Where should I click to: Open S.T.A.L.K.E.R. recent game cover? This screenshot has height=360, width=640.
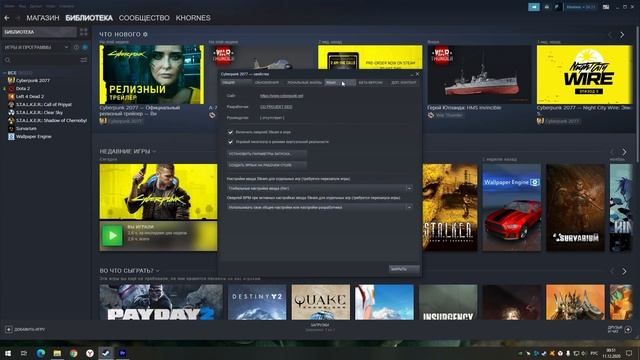pyautogui.click(x=450, y=208)
